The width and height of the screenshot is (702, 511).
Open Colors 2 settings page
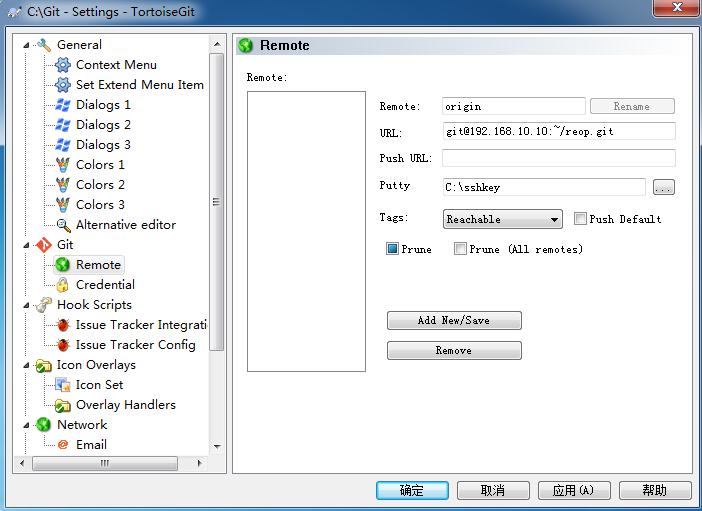[100, 185]
